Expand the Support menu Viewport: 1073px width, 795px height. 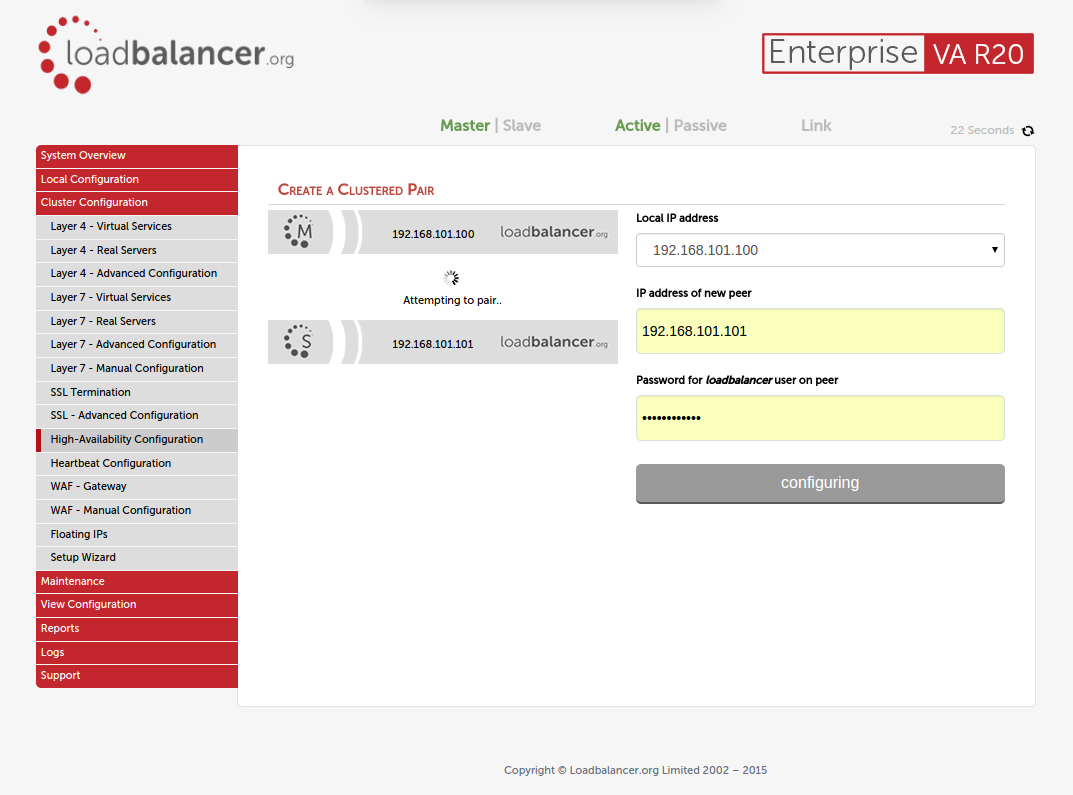point(137,677)
